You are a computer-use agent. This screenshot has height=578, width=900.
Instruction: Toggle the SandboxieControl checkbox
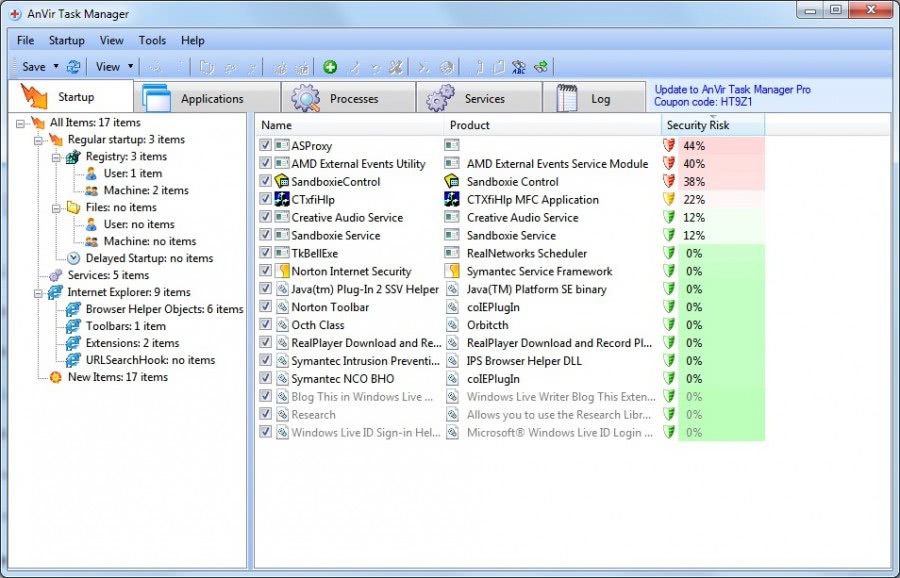(265, 181)
